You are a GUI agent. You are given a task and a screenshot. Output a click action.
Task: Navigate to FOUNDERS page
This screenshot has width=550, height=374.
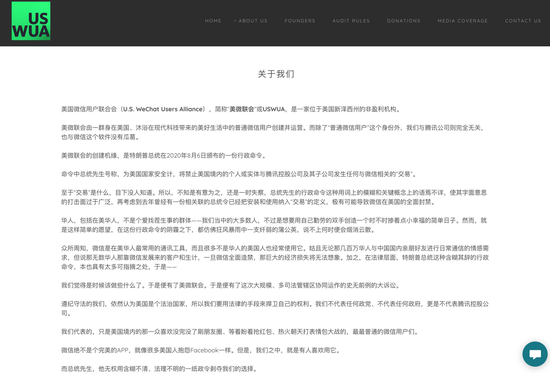[300, 21]
